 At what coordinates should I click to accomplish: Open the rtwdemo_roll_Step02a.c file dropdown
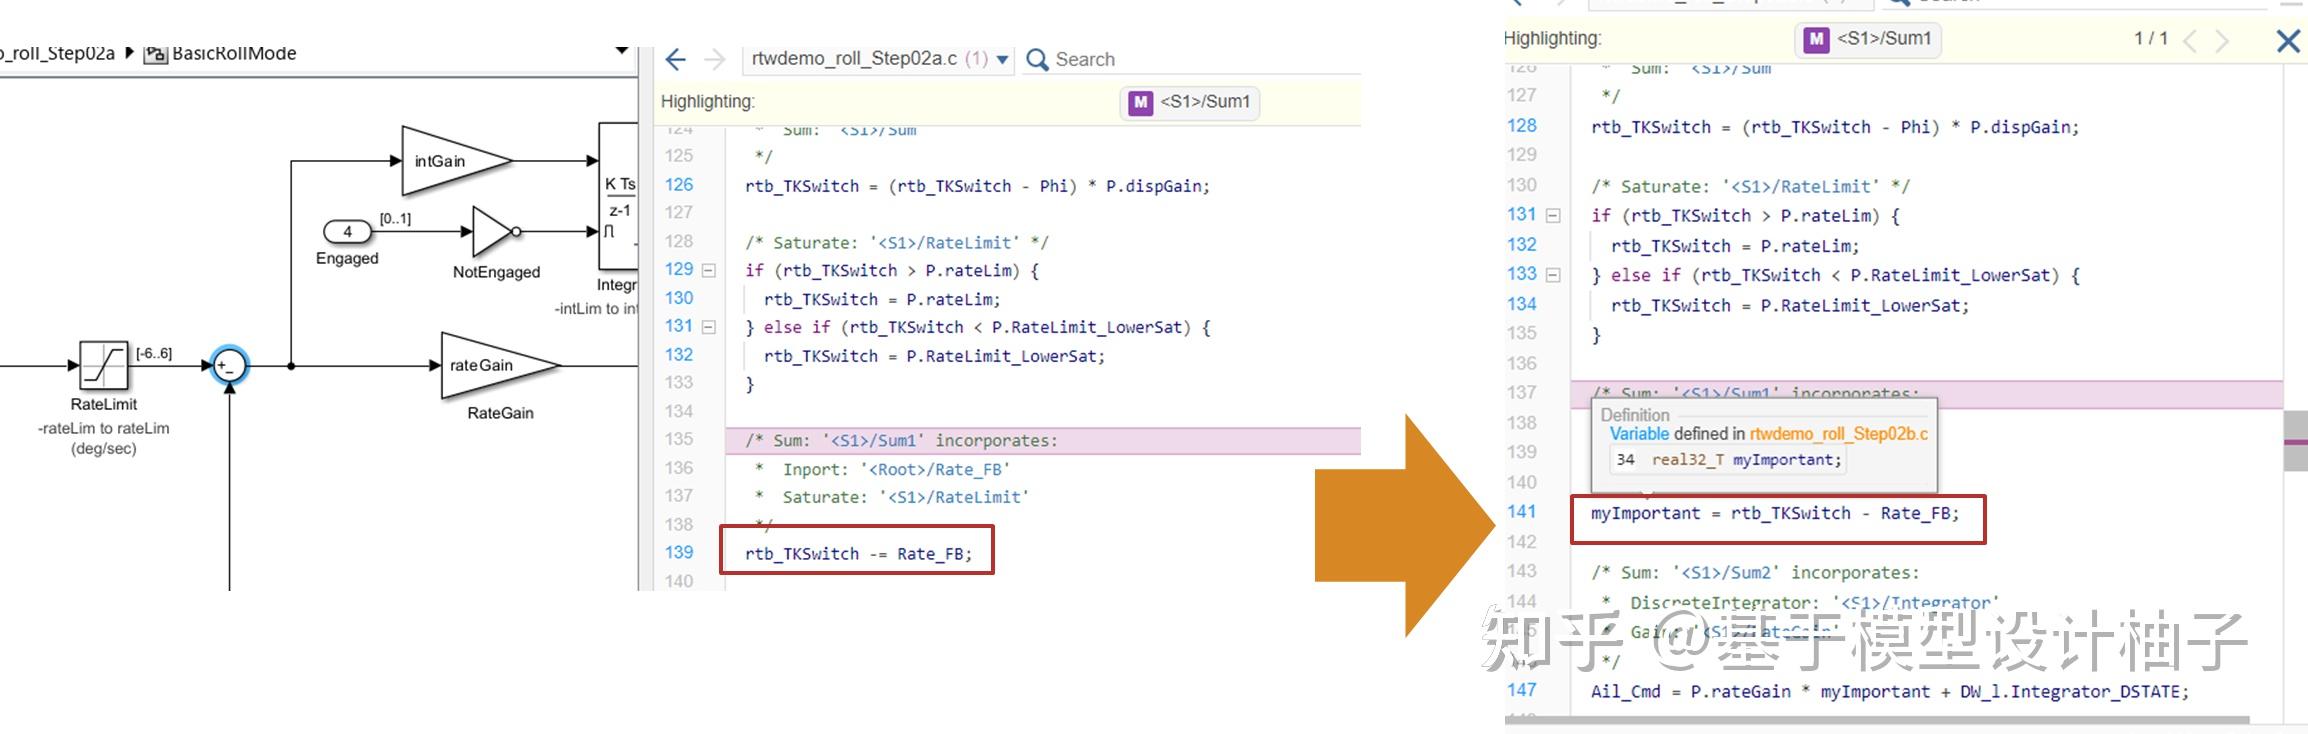[x=1002, y=60]
